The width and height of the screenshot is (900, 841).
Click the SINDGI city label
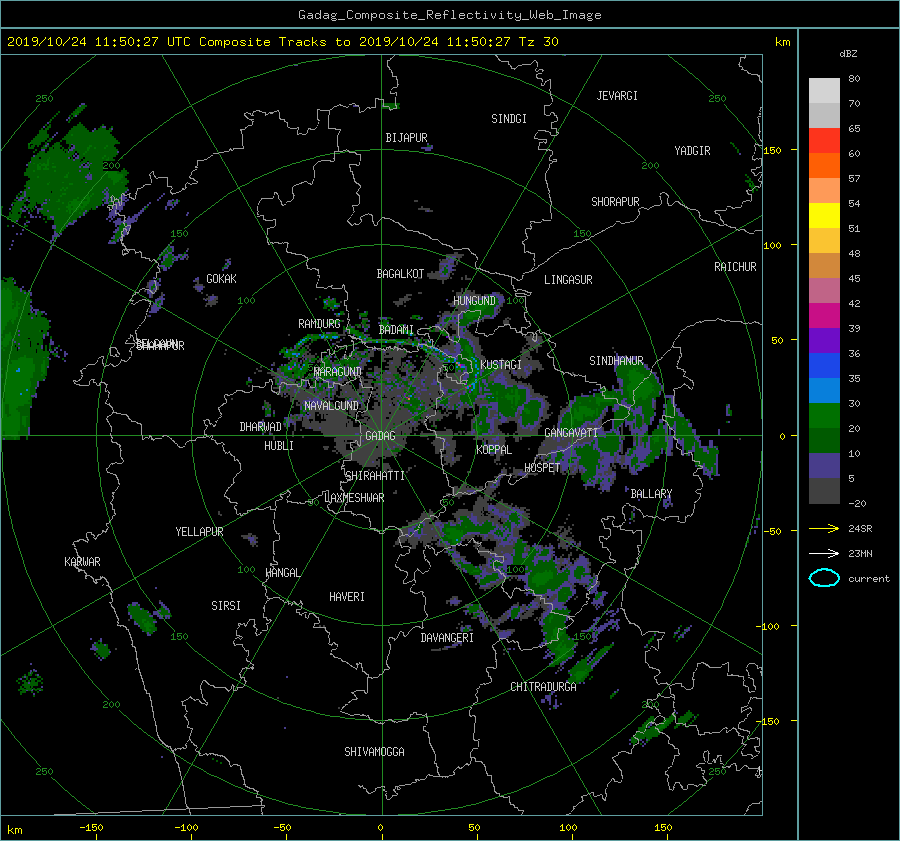(x=509, y=119)
